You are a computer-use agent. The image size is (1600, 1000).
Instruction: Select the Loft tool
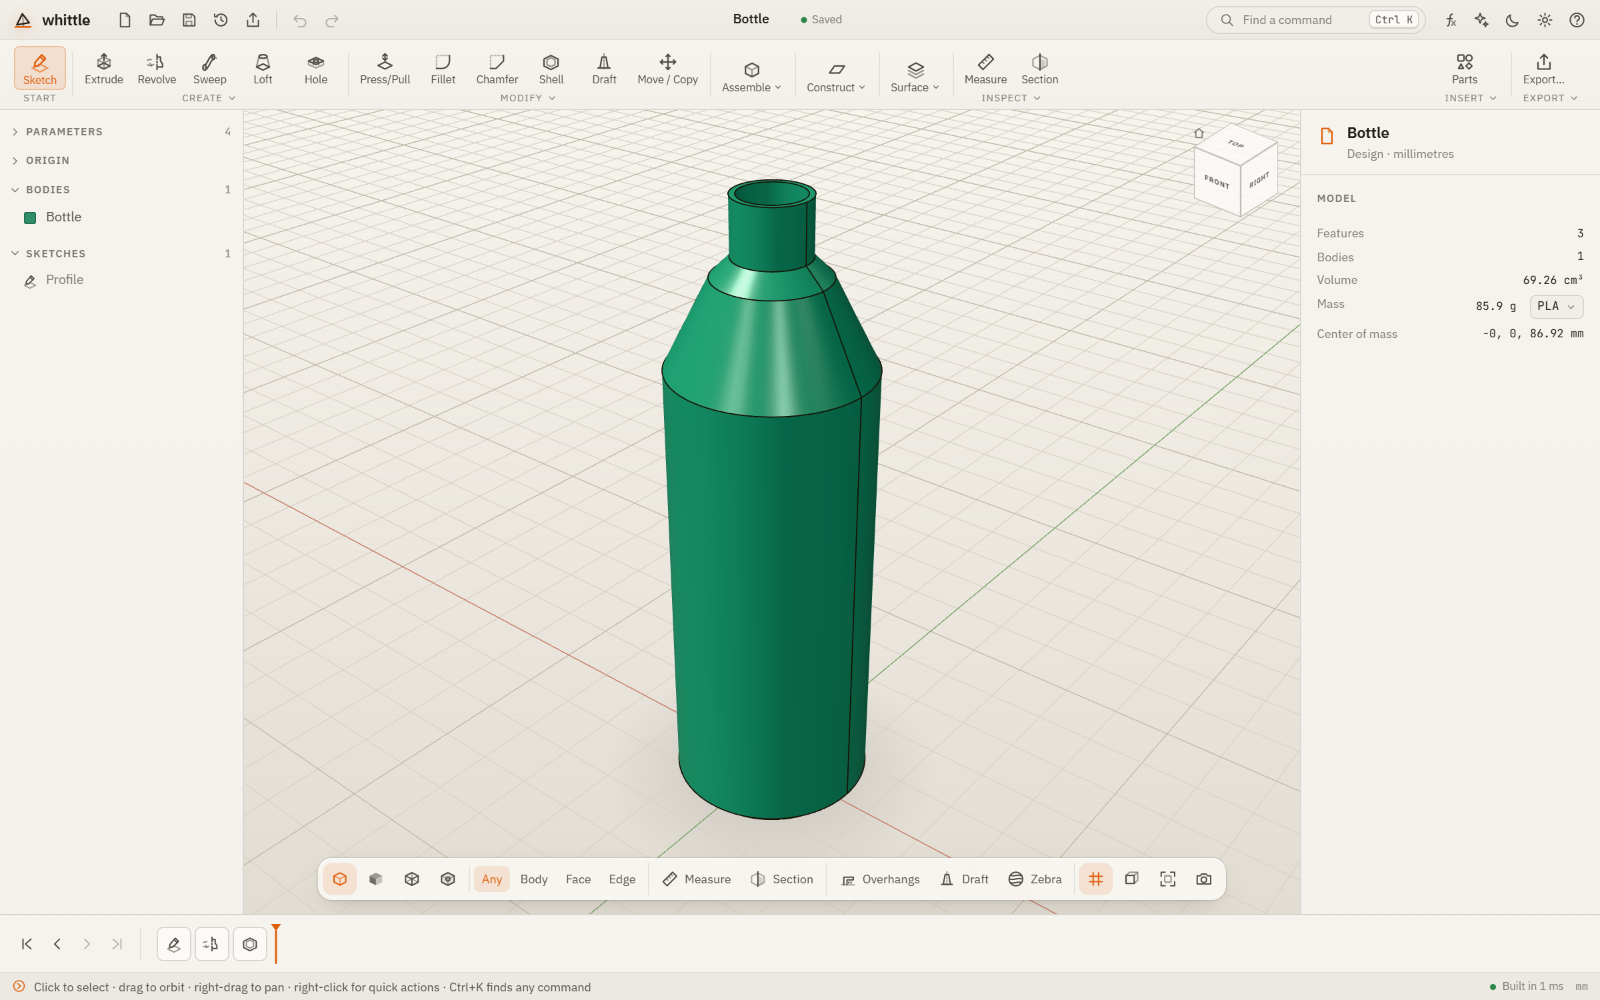pos(263,68)
